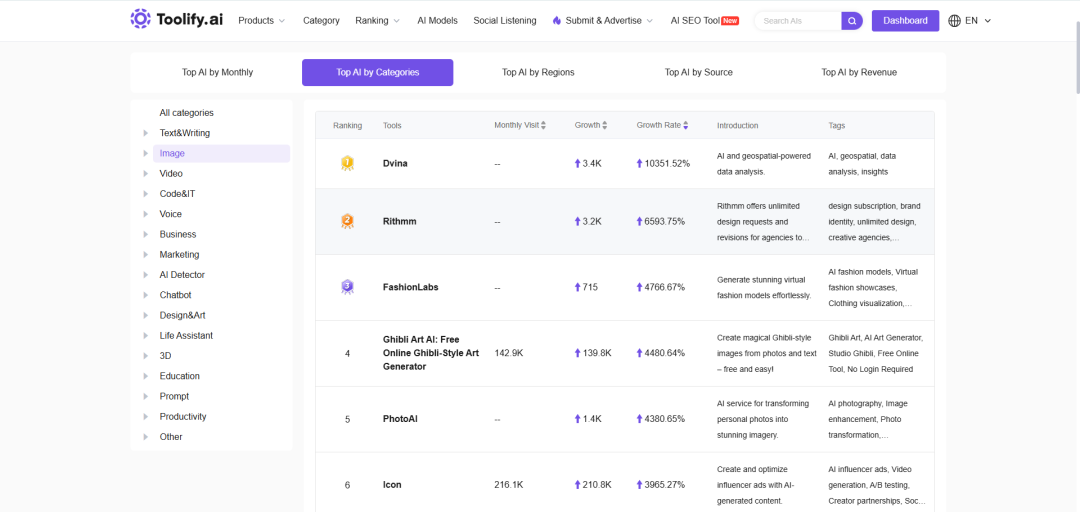Image resolution: width=1080 pixels, height=512 pixels.
Task: Switch to Top AI by Regions tab
Action: click(x=538, y=72)
